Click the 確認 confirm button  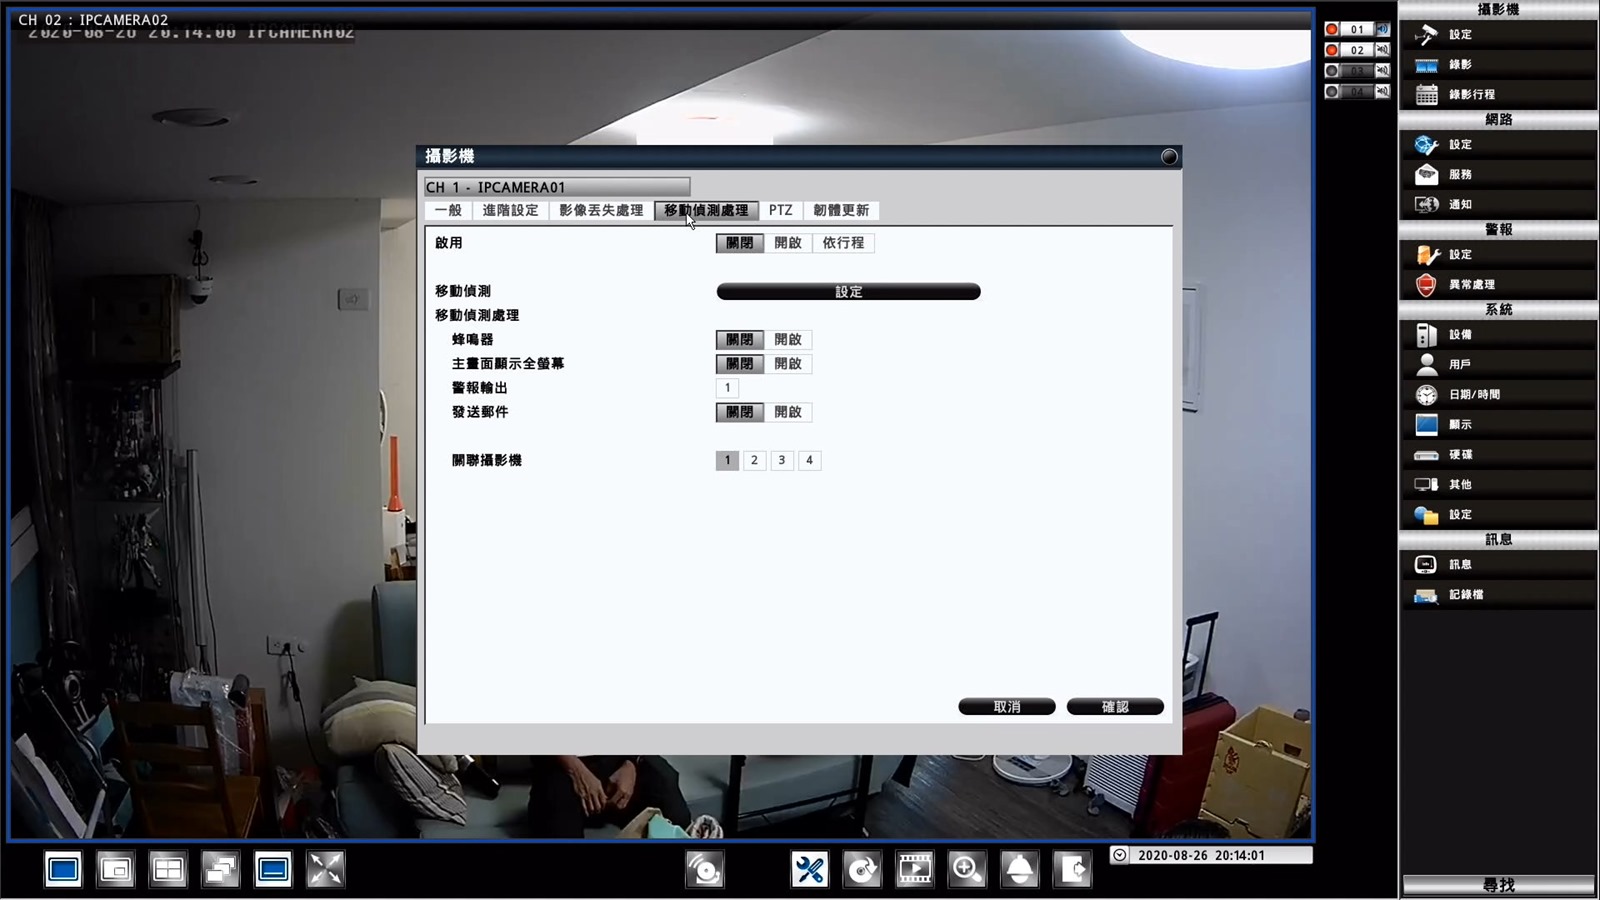pos(1114,707)
